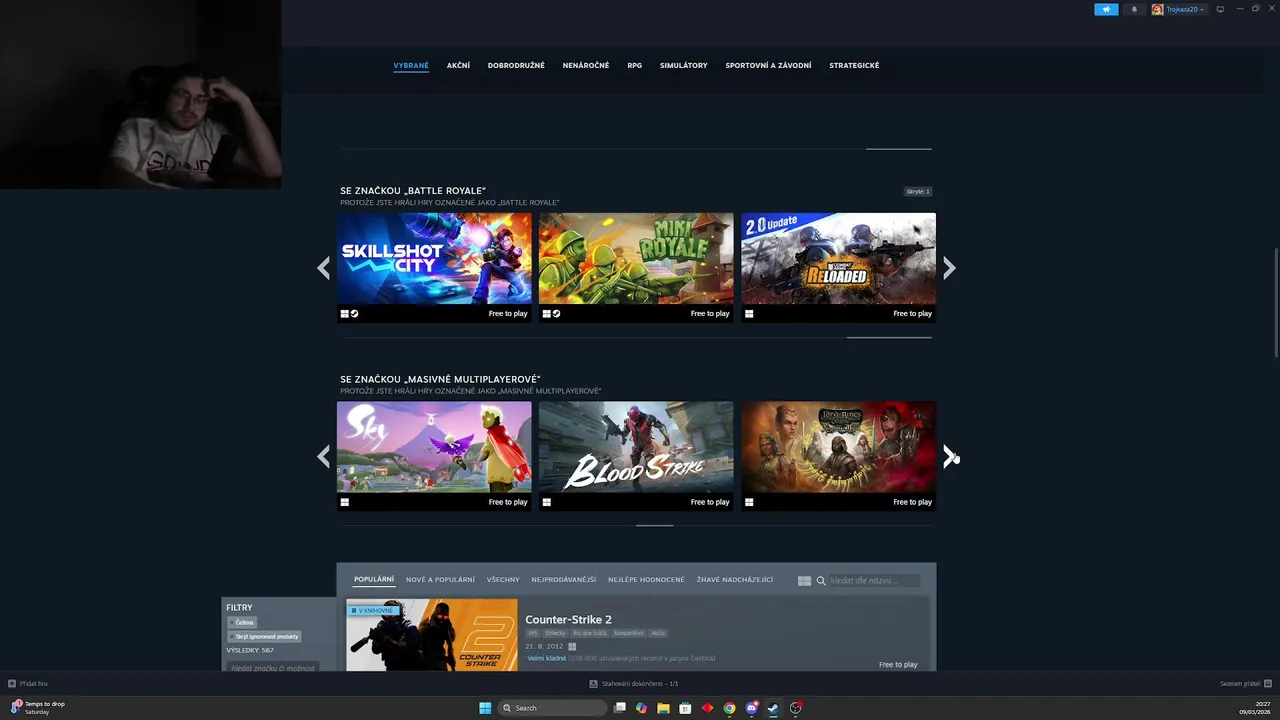Screen dimensions: 1280x720
Task: Open the Temps to drop weather widget
Action: [x=38, y=708]
